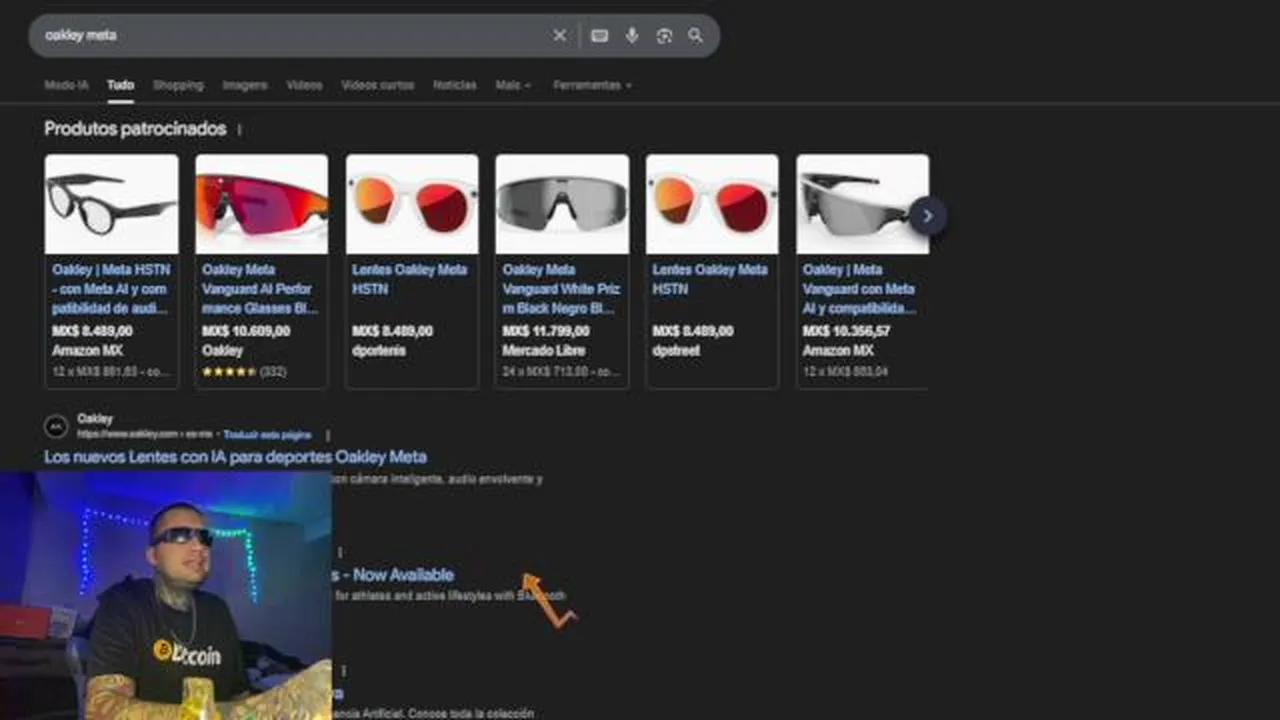The height and width of the screenshot is (720, 1280).
Task: Click the magnifier search button
Action: [696, 36]
